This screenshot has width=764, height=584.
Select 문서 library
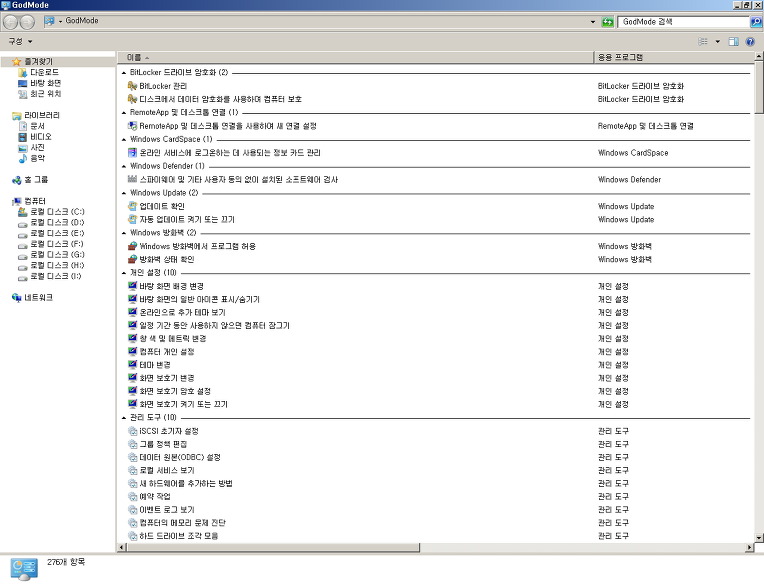coord(37,126)
